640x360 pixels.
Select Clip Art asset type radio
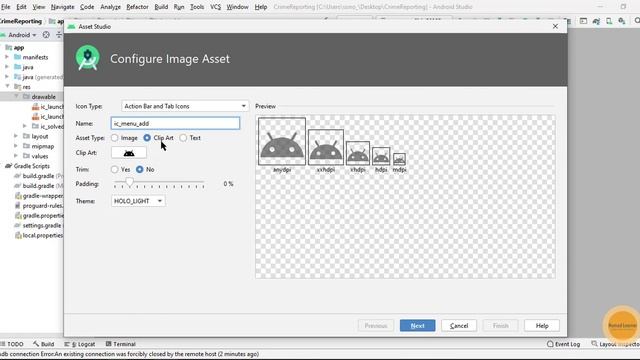(147, 138)
